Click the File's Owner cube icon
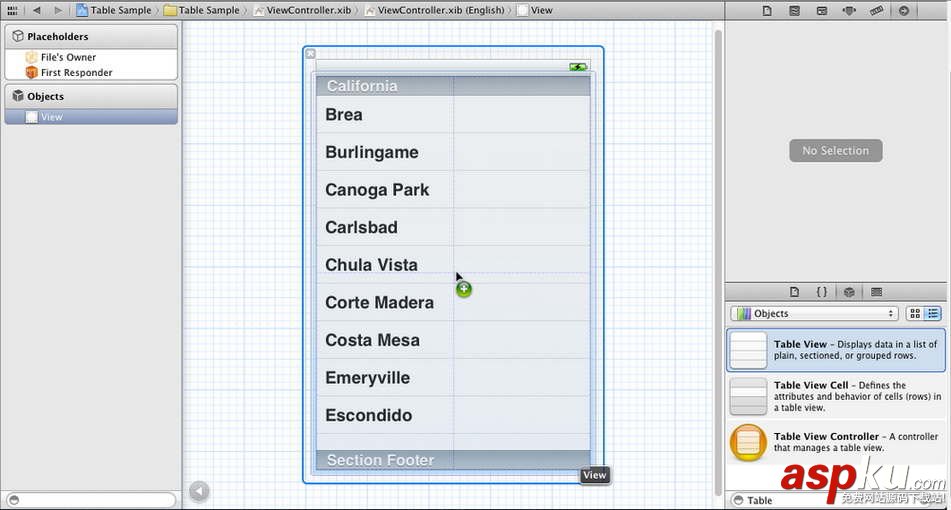951x510 pixels. [x=31, y=57]
